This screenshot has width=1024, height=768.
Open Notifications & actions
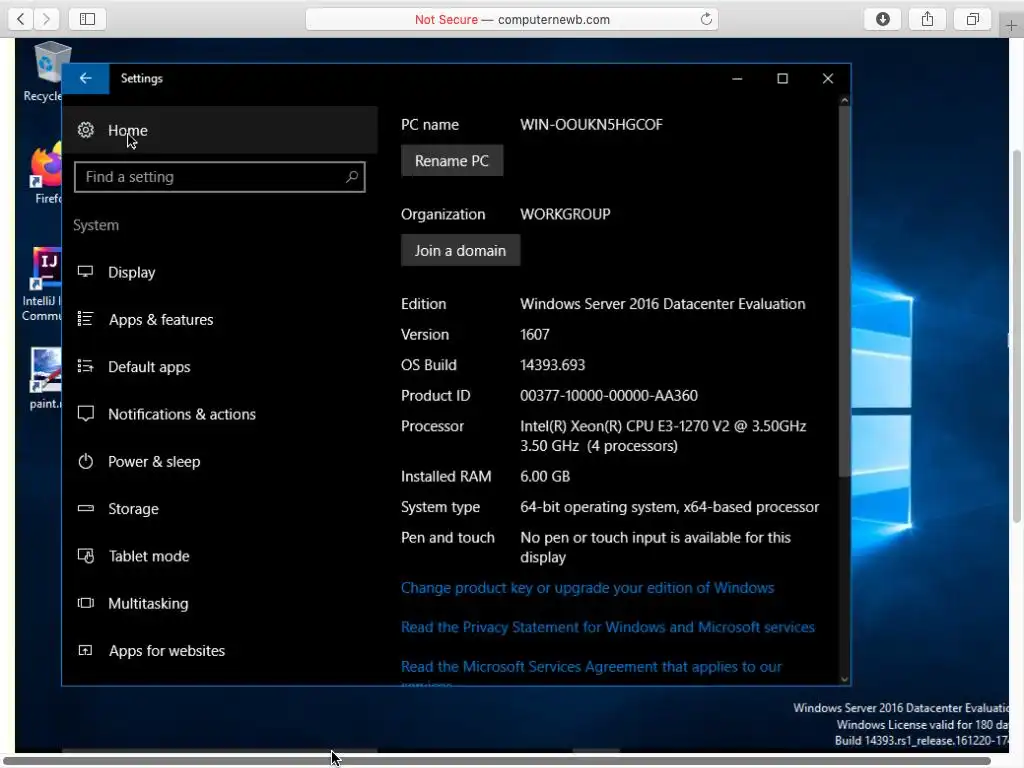point(220,414)
